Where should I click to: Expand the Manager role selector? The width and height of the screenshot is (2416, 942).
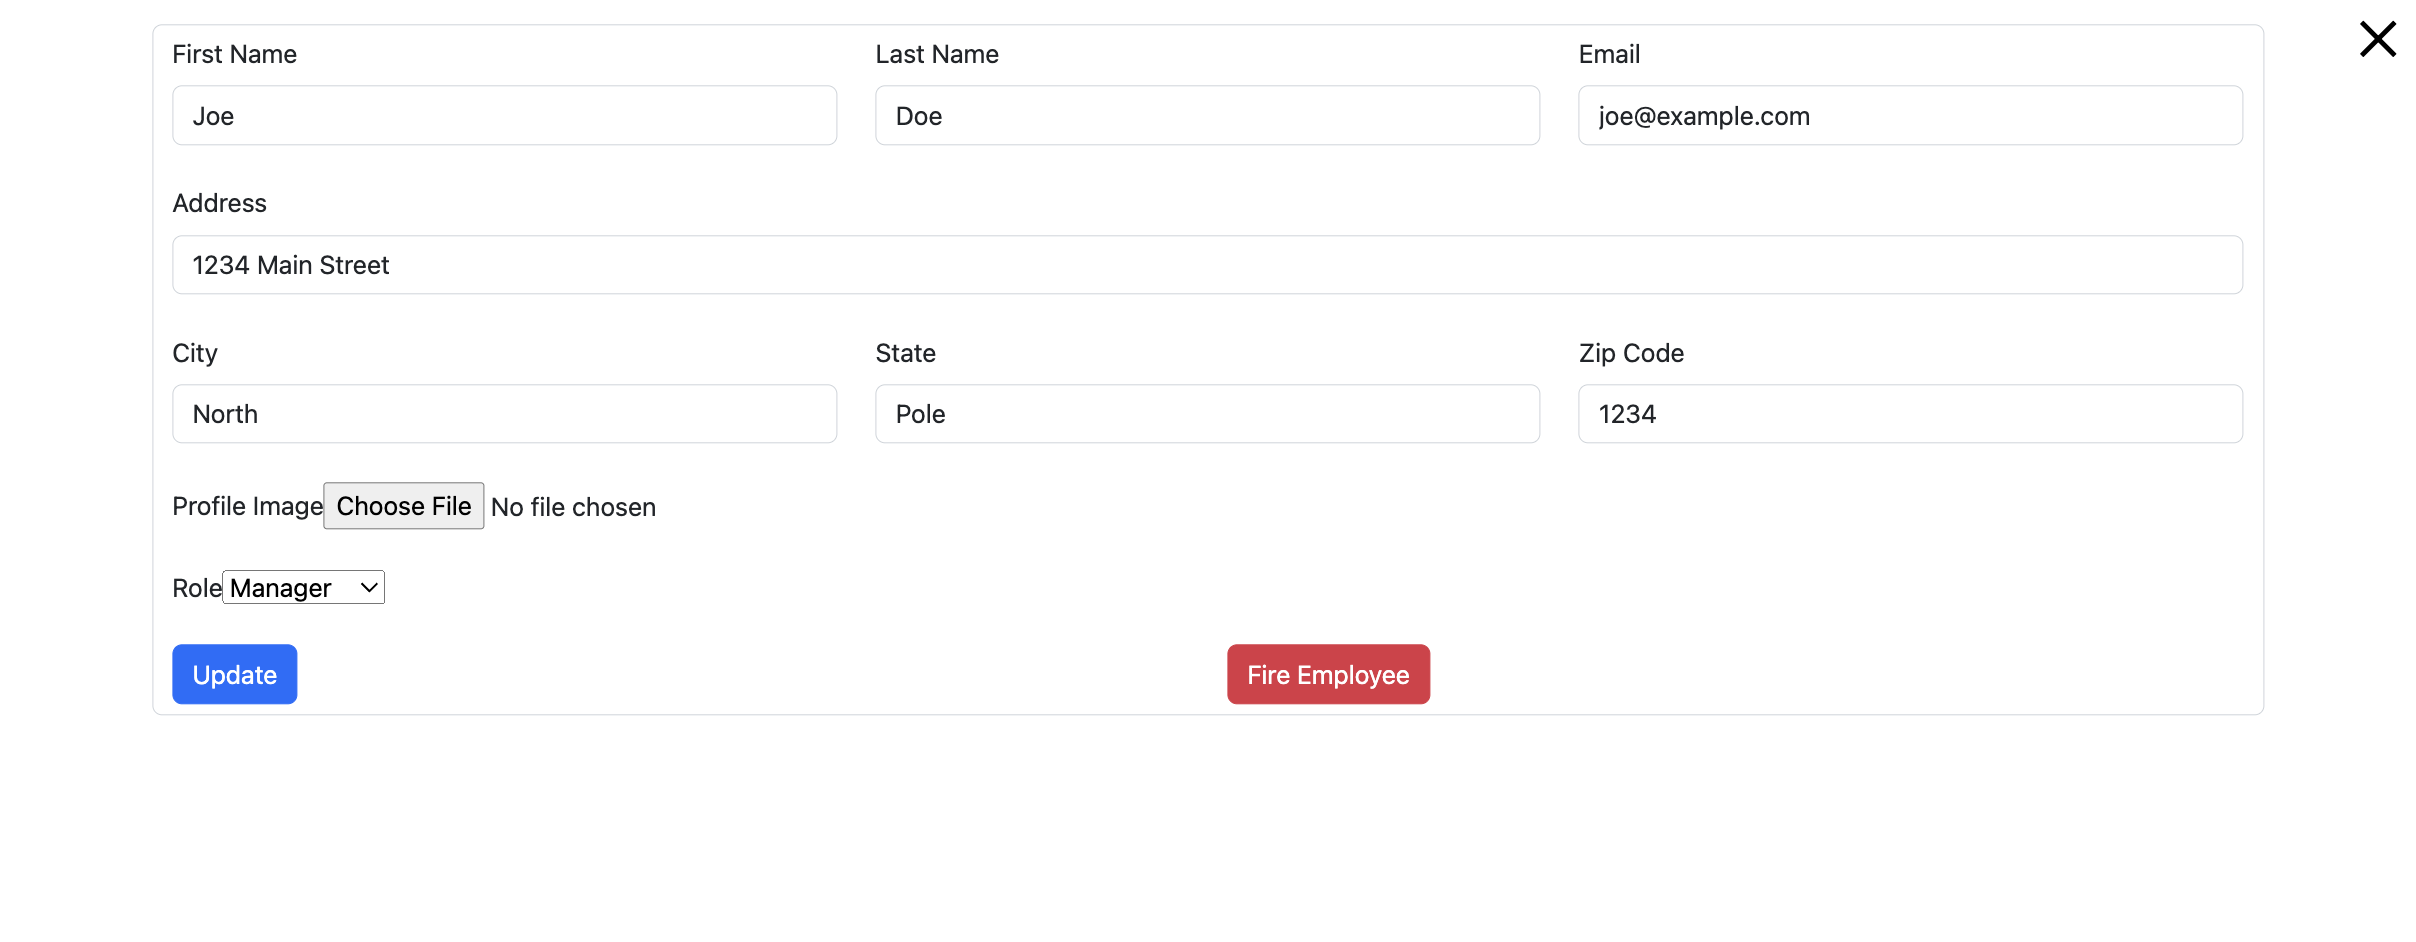(x=303, y=587)
